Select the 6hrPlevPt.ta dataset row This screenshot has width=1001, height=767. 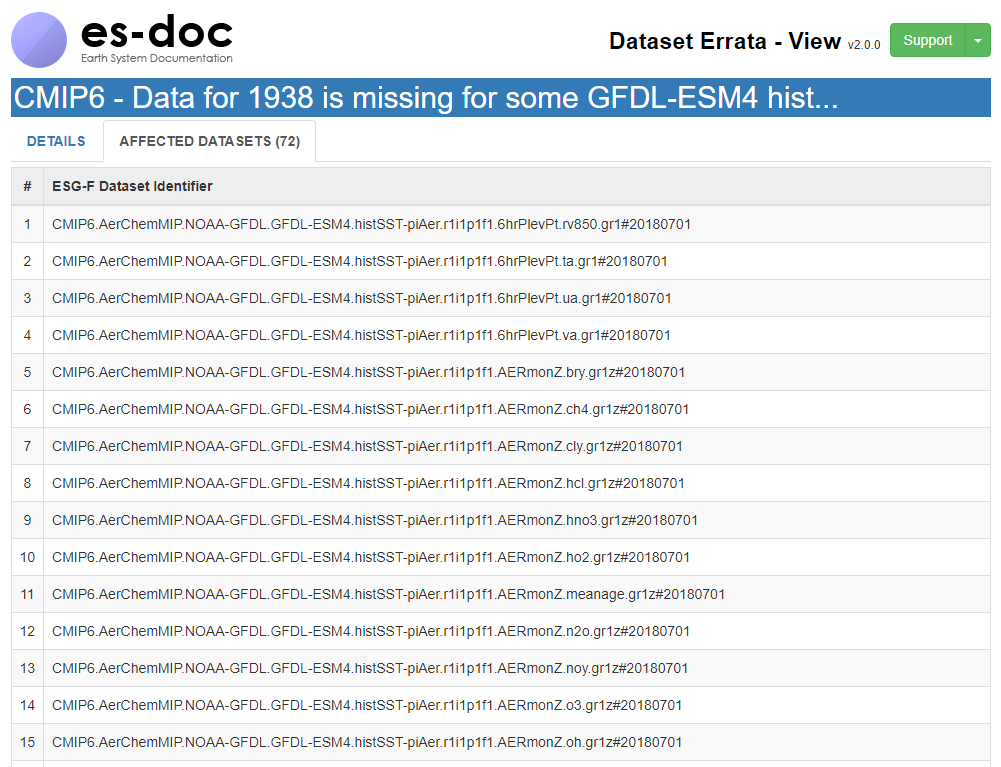pyautogui.click(x=359, y=261)
